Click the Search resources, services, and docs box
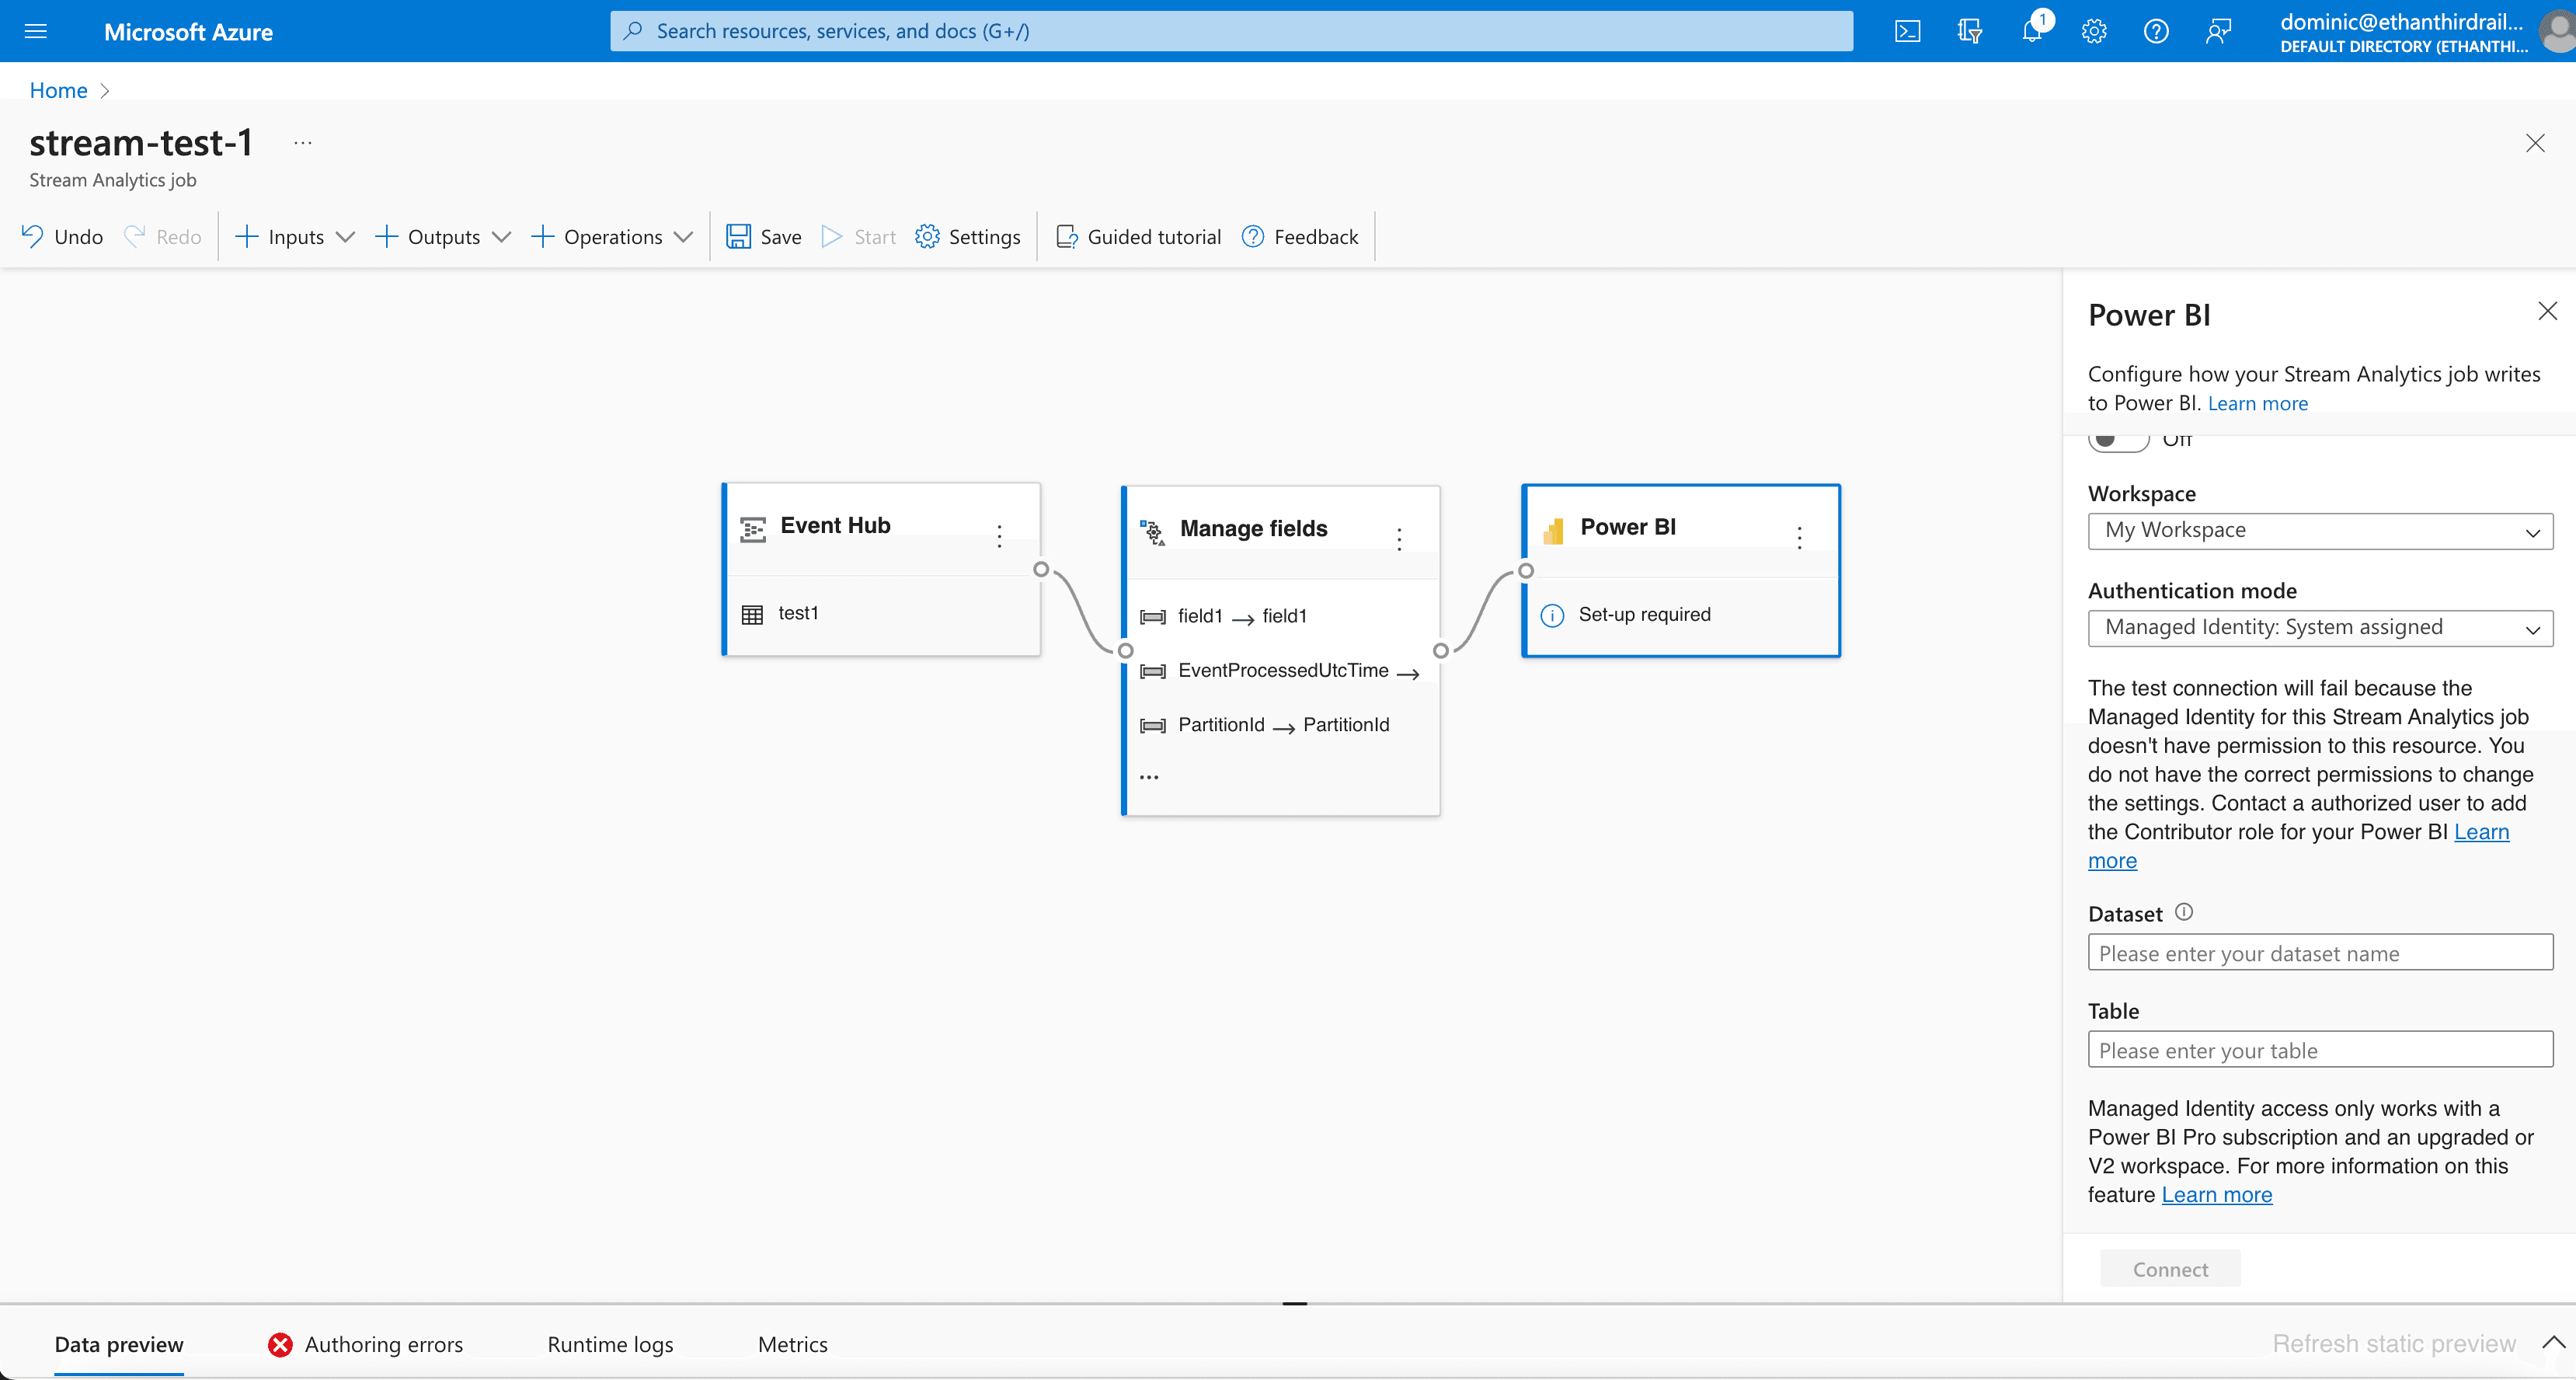Viewport: 2576px width, 1380px height. point(1231,31)
